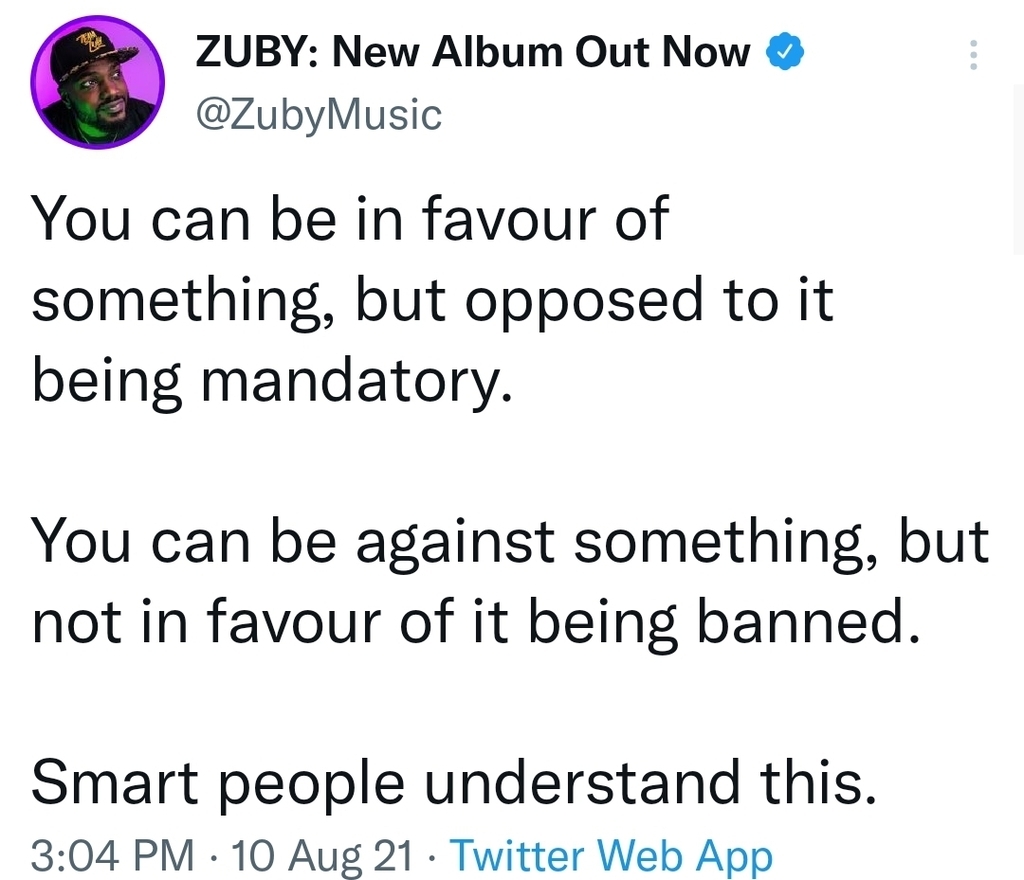The width and height of the screenshot is (1024, 880).
Task: Click the word 'against' in the tweet
Action: coord(455,545)
